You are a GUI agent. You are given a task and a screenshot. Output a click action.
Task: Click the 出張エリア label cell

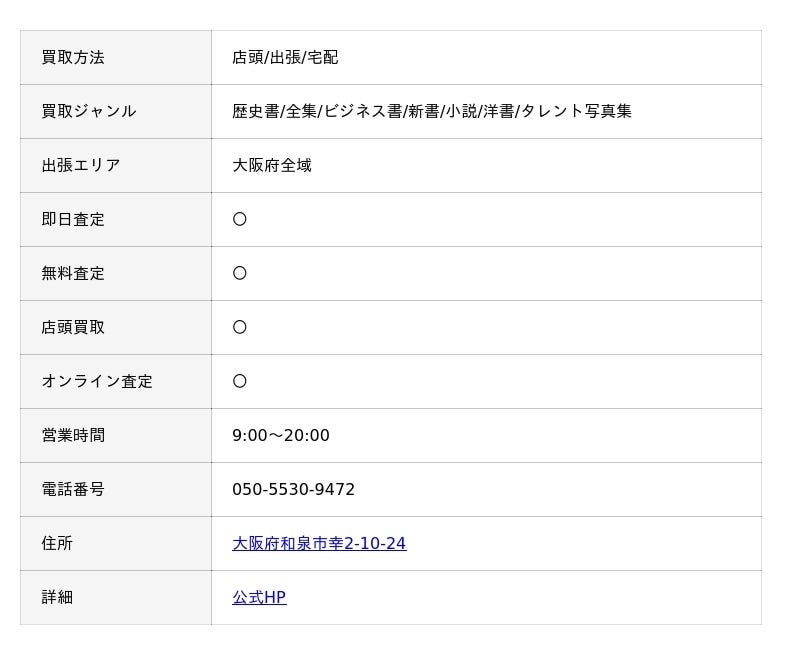point(116,166)
